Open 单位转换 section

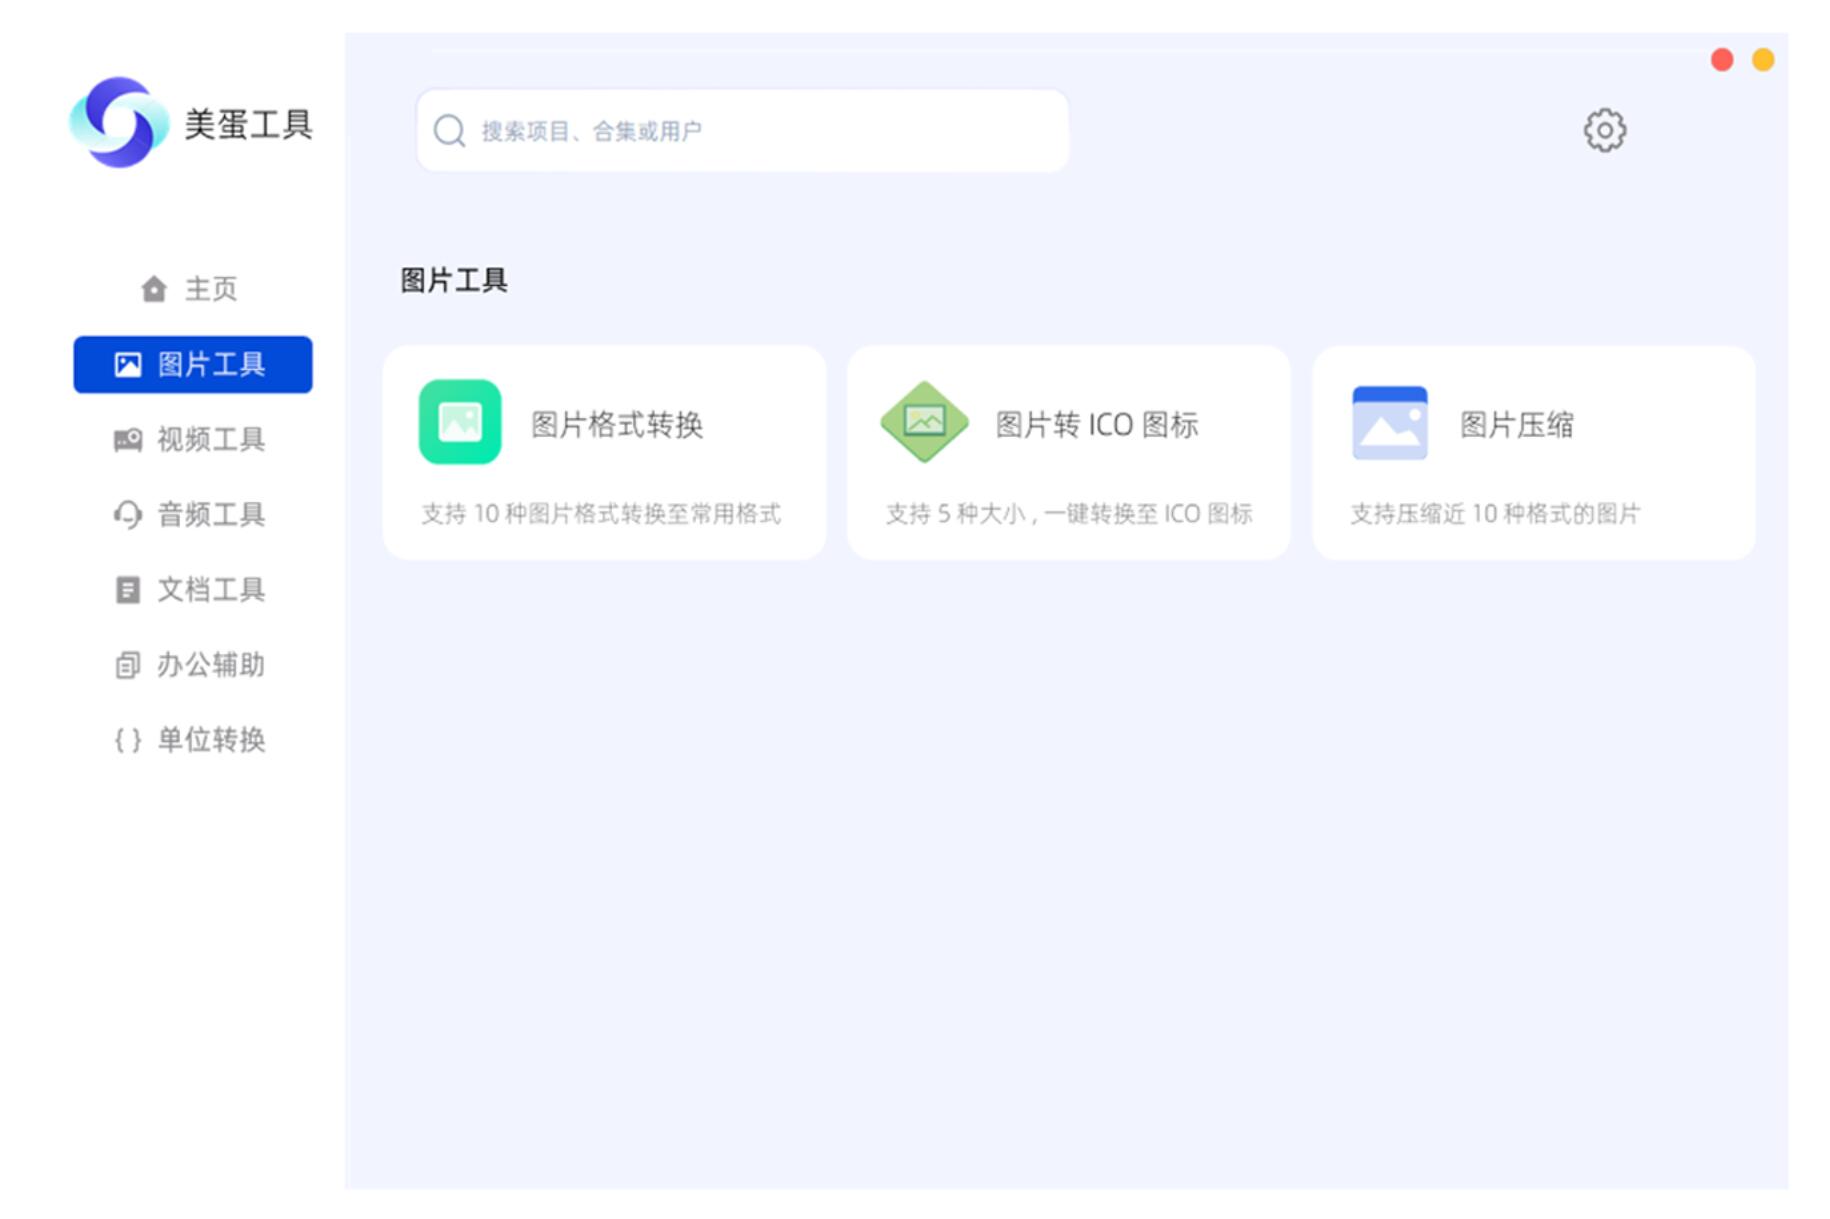tap(192, 740)
